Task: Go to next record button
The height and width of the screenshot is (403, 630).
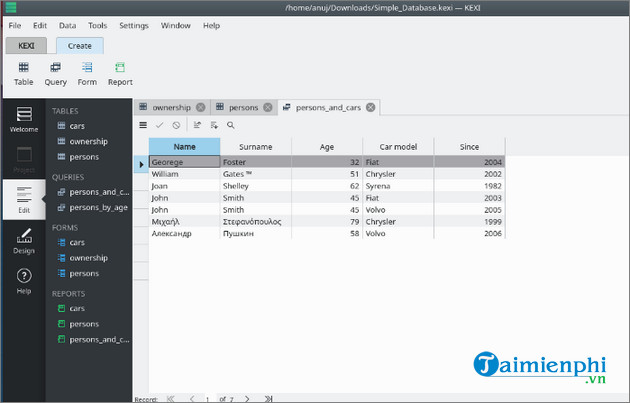Action: (245, 398)
